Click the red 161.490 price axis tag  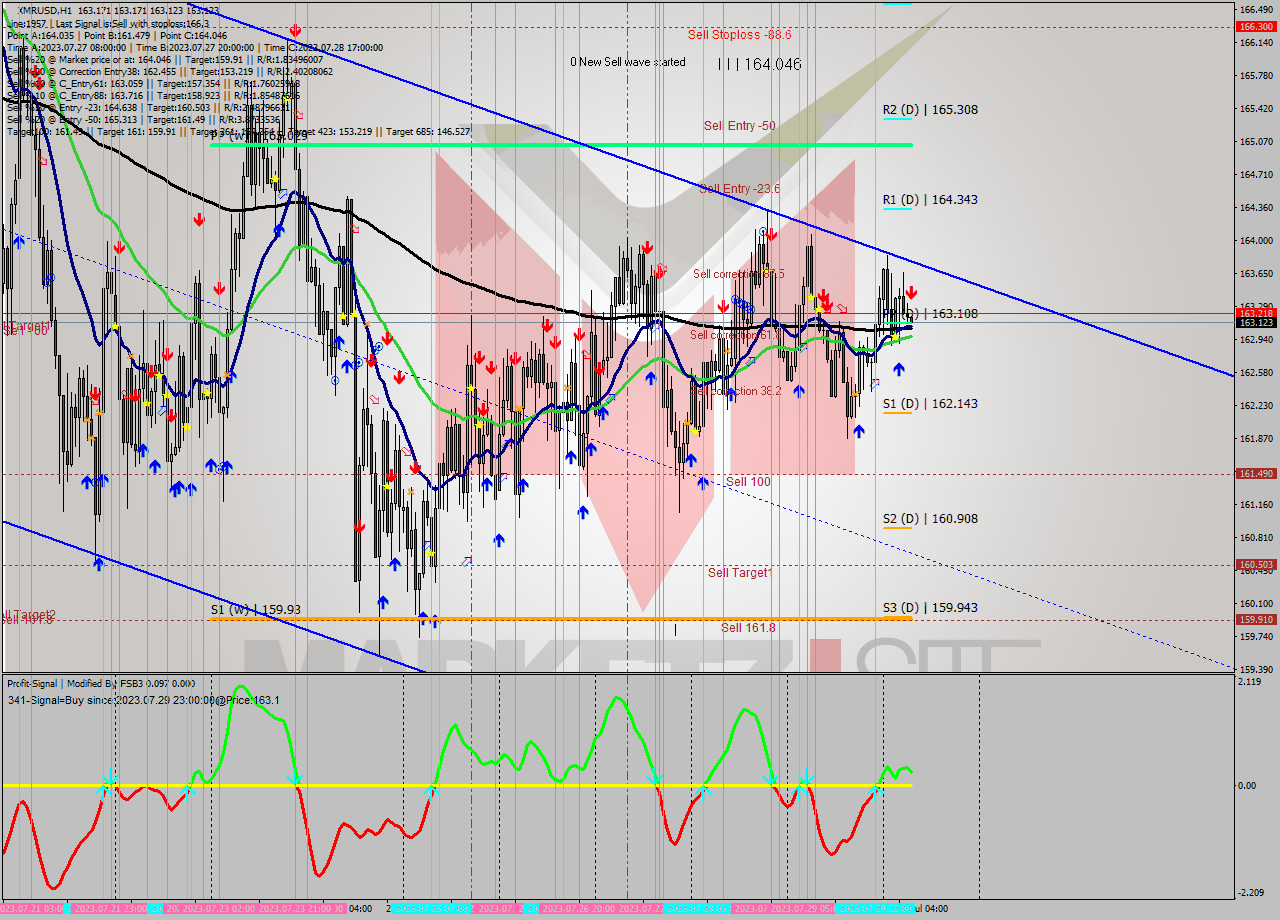click(1255, 474)
